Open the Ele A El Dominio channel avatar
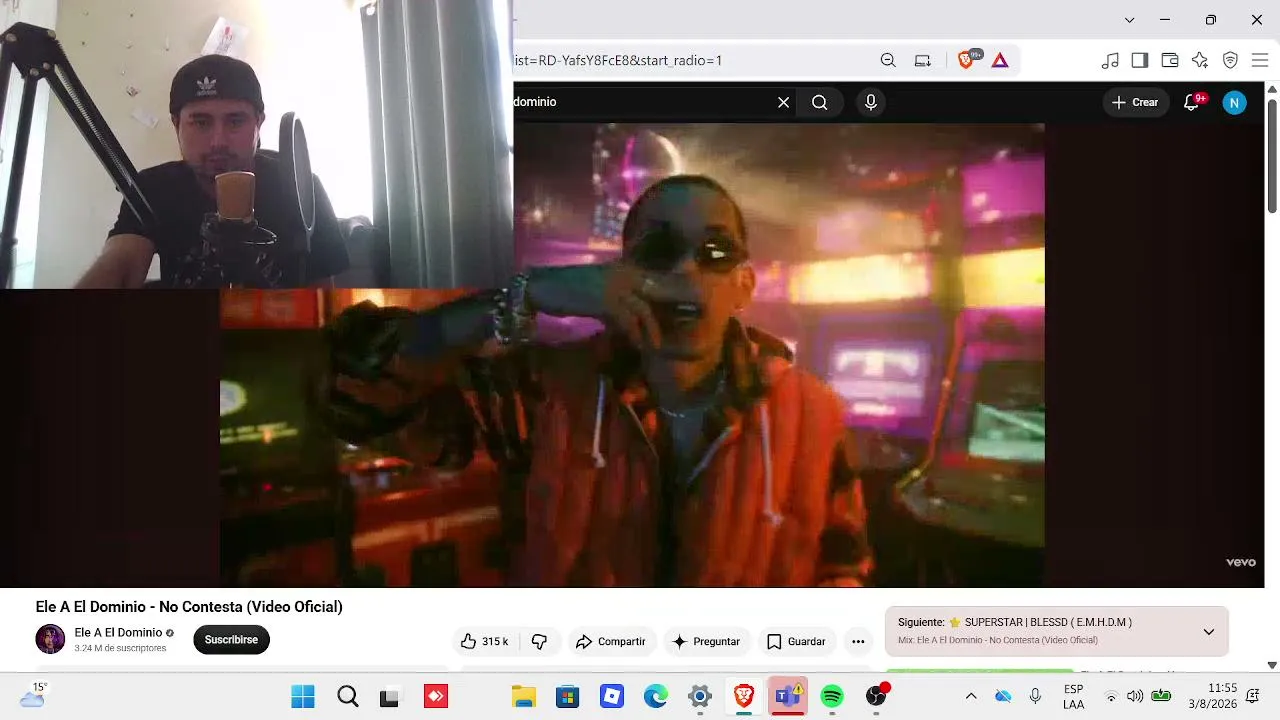 pyautogui.click(x=50, y=639)
